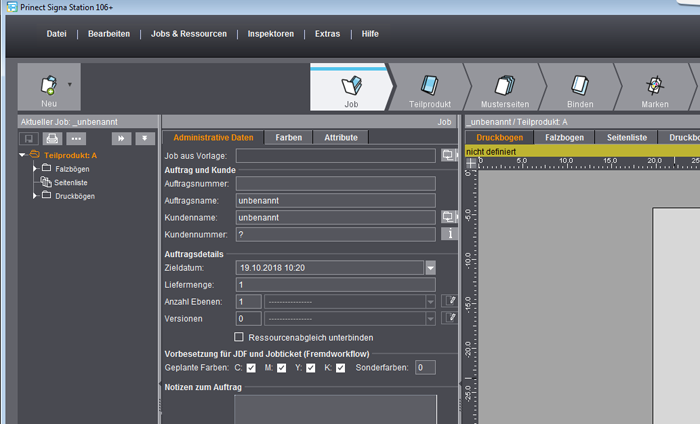Open the Zieldatum date dropdown arrow

click(x=430, y=268)
